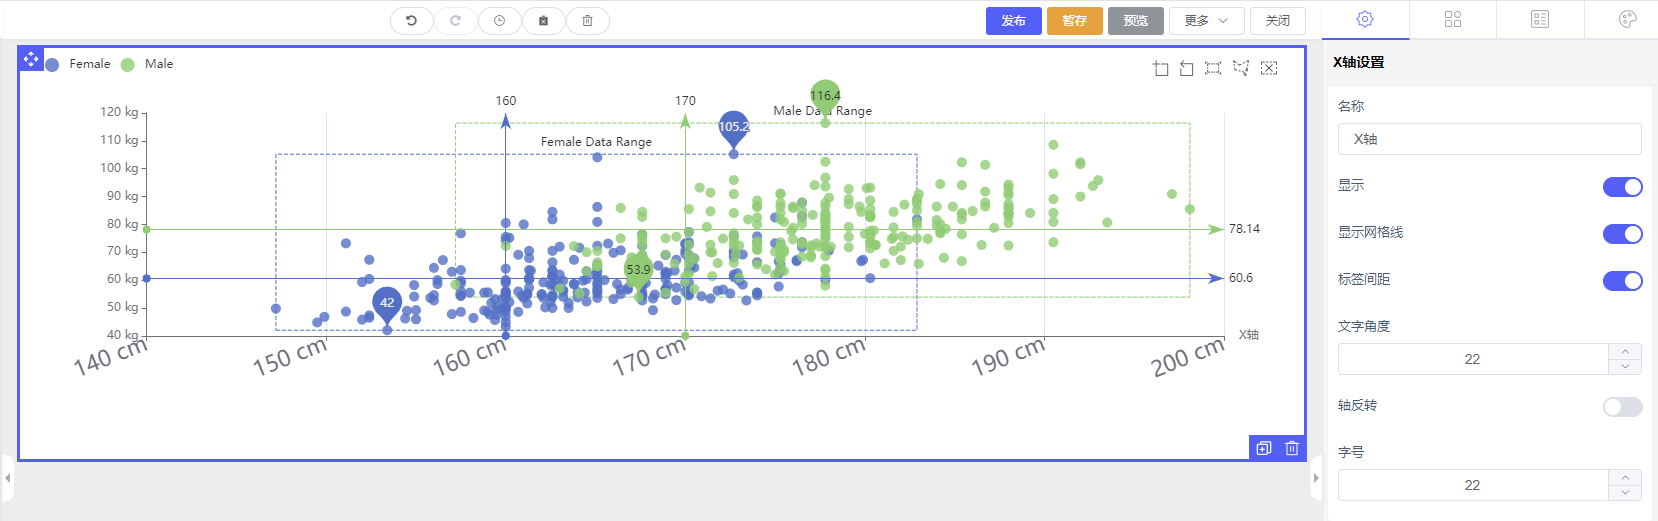
Task: Click the clear selection chart icon
Action: coord(1269,68)
